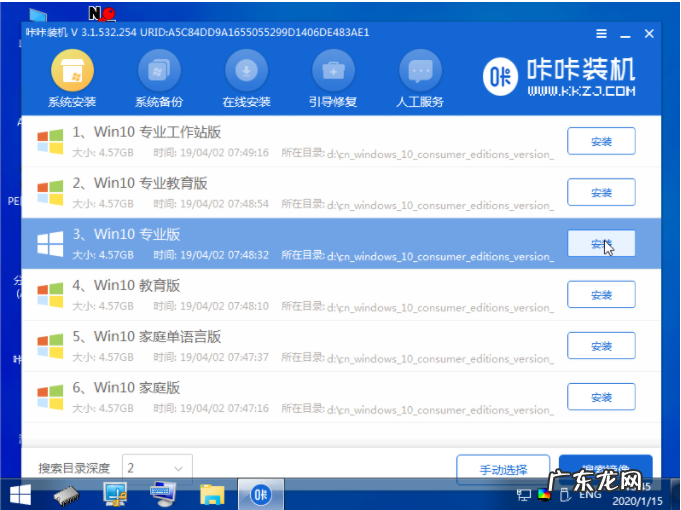Select the 4、Win10 教育版 title
681x510 pixels.
pos(126,286)
